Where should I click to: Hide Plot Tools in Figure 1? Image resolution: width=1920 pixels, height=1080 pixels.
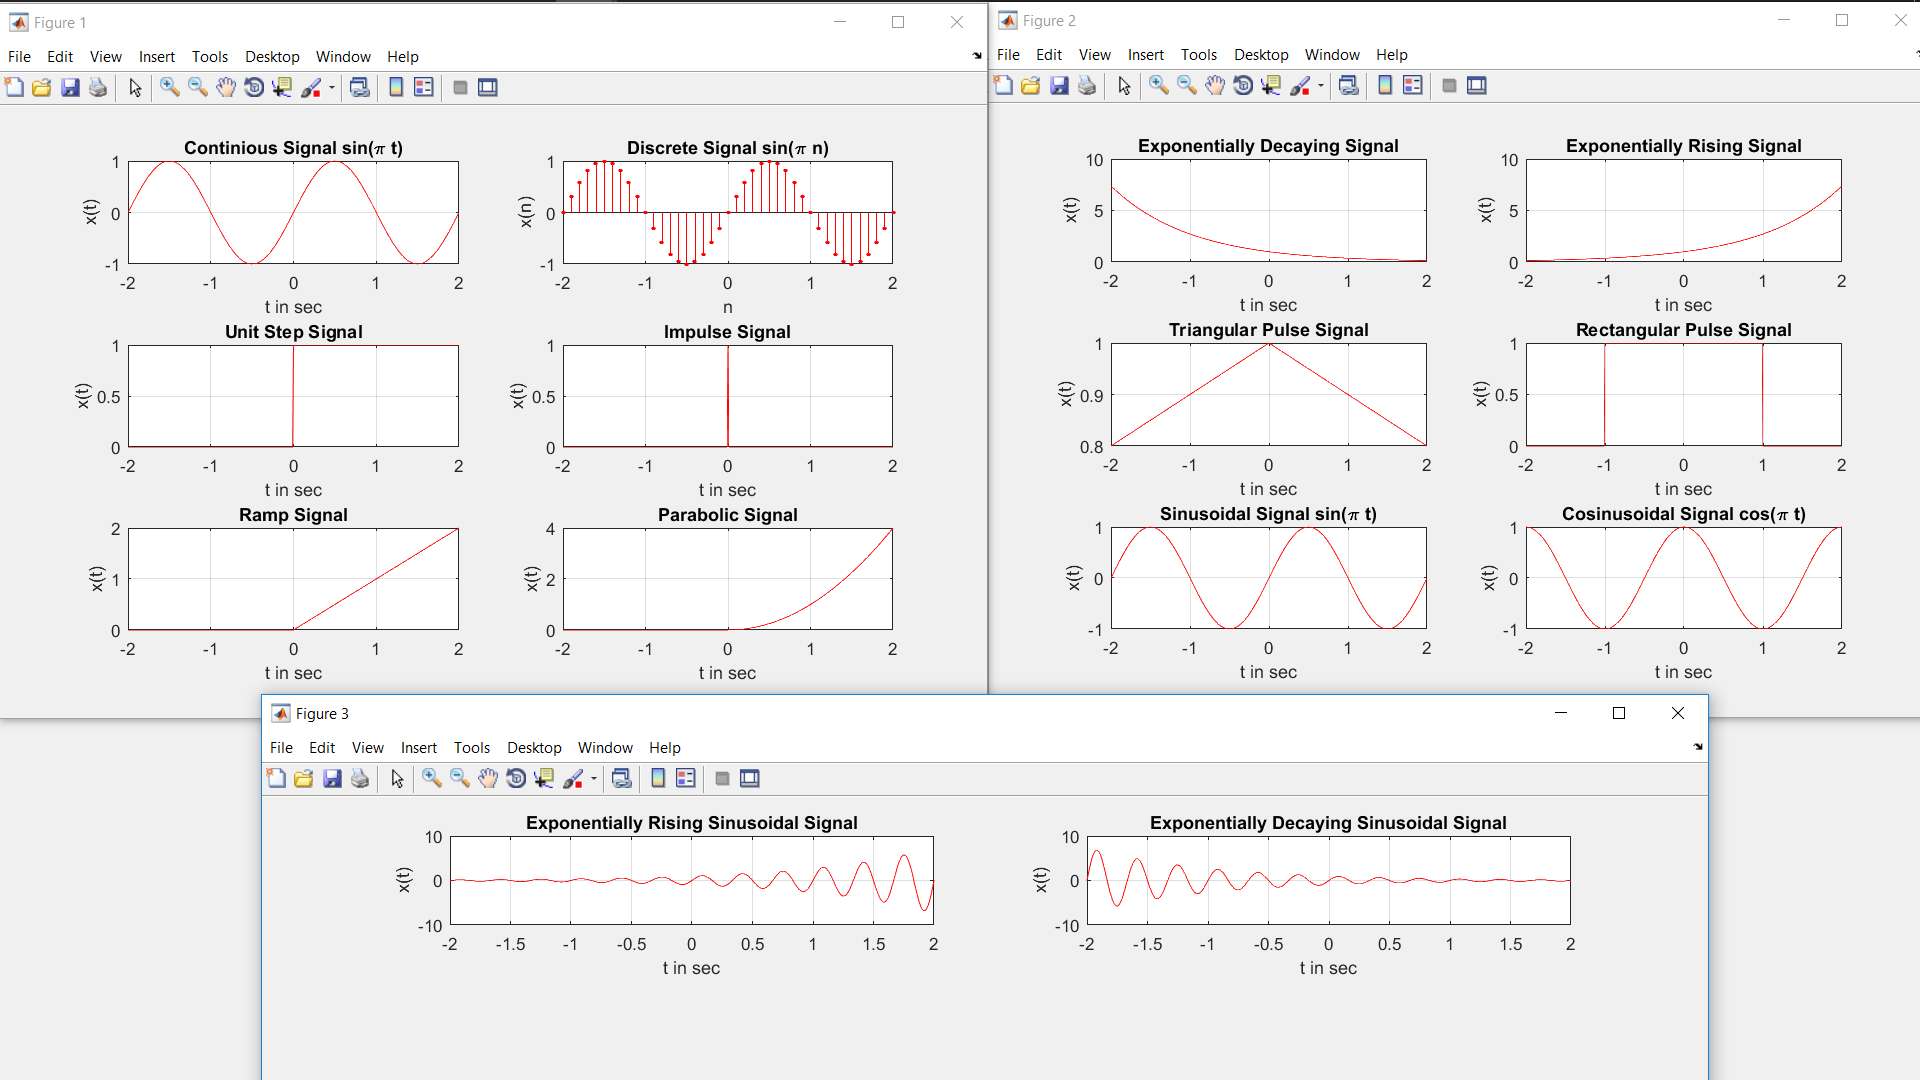point(460,88)
